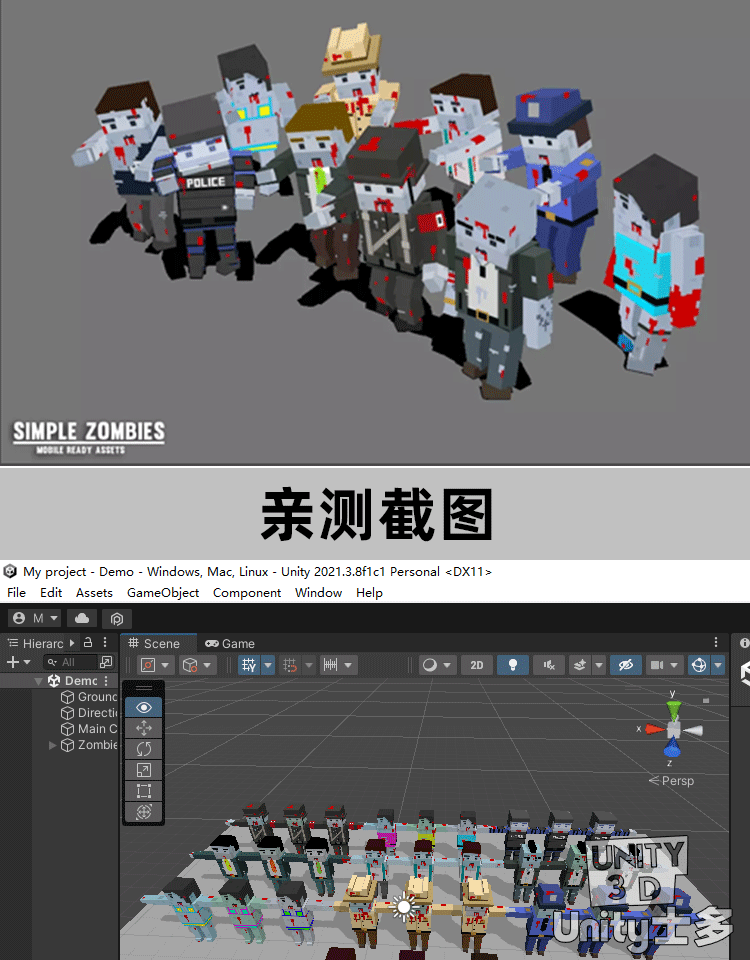The width and height of the screenshot is (750, 960).
Task: Select the Move tool
Action: (x=144, y=728)
